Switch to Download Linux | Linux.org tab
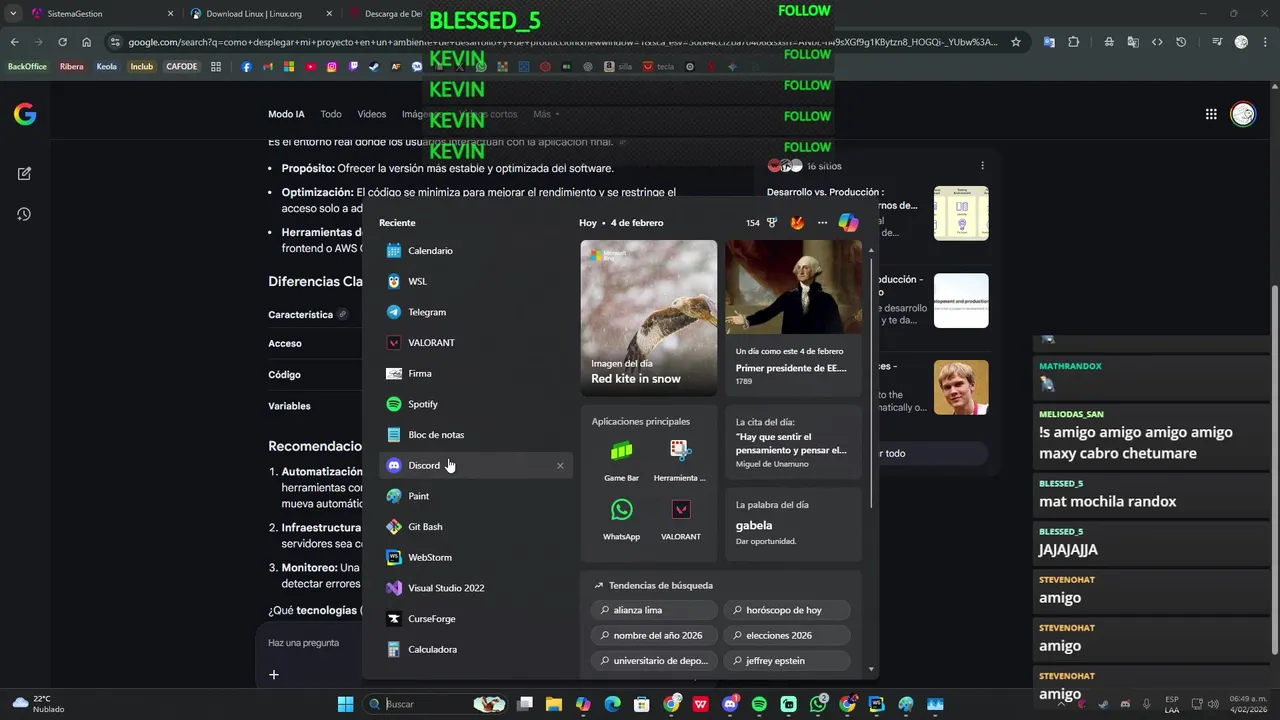Viewport: 1280px width, 720px height. tap(260, 14)
